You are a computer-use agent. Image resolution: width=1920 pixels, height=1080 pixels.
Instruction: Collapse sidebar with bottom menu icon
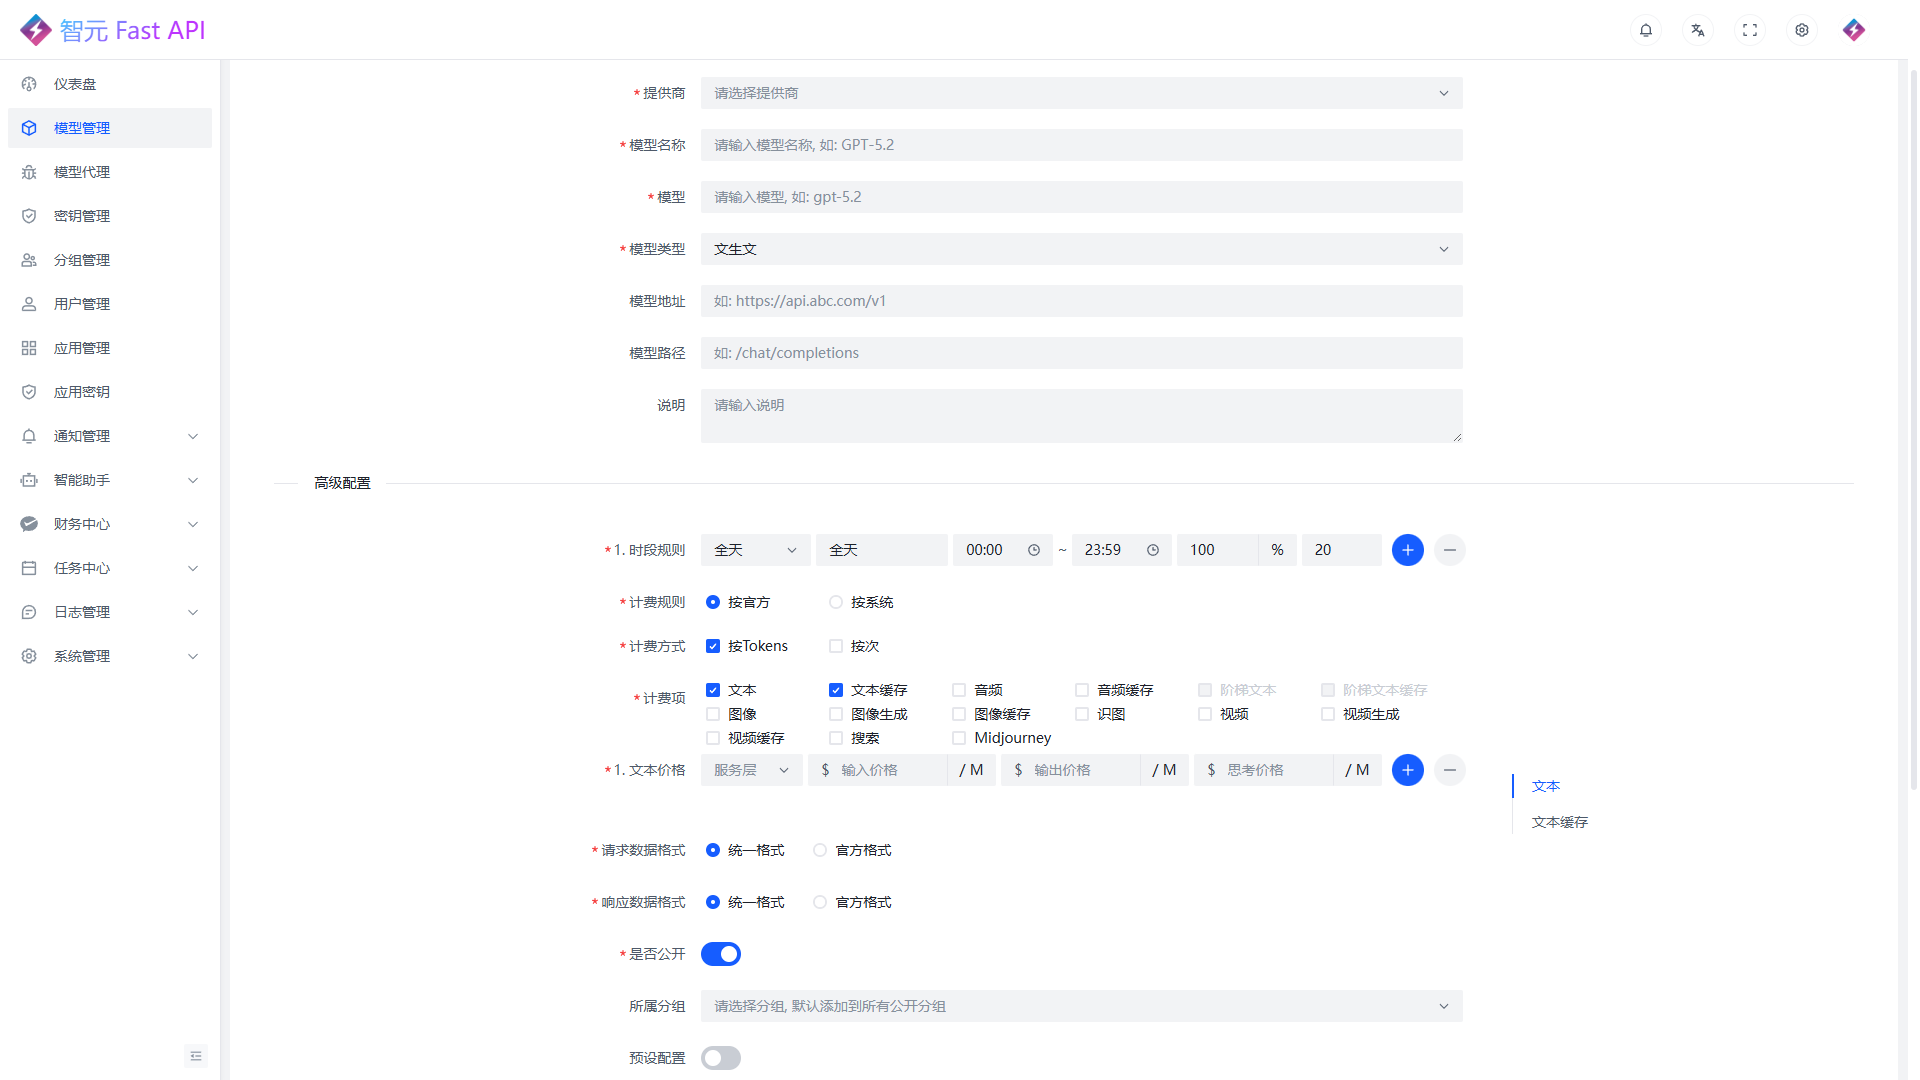point(196,1056)
